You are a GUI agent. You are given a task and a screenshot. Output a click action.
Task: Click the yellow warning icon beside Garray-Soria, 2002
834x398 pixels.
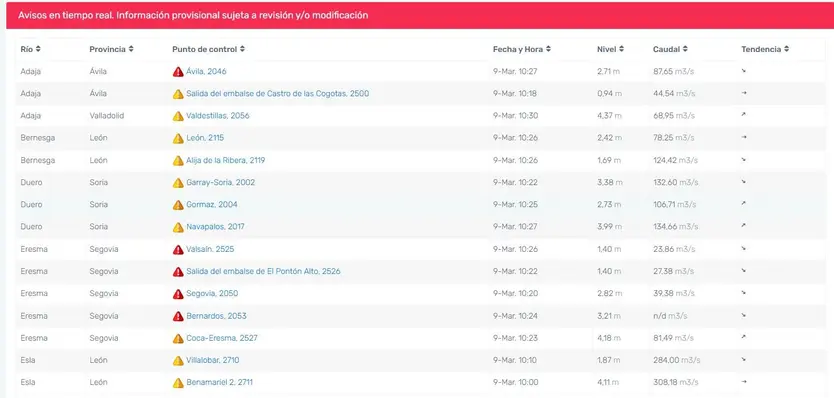click(x=178, y=183)
